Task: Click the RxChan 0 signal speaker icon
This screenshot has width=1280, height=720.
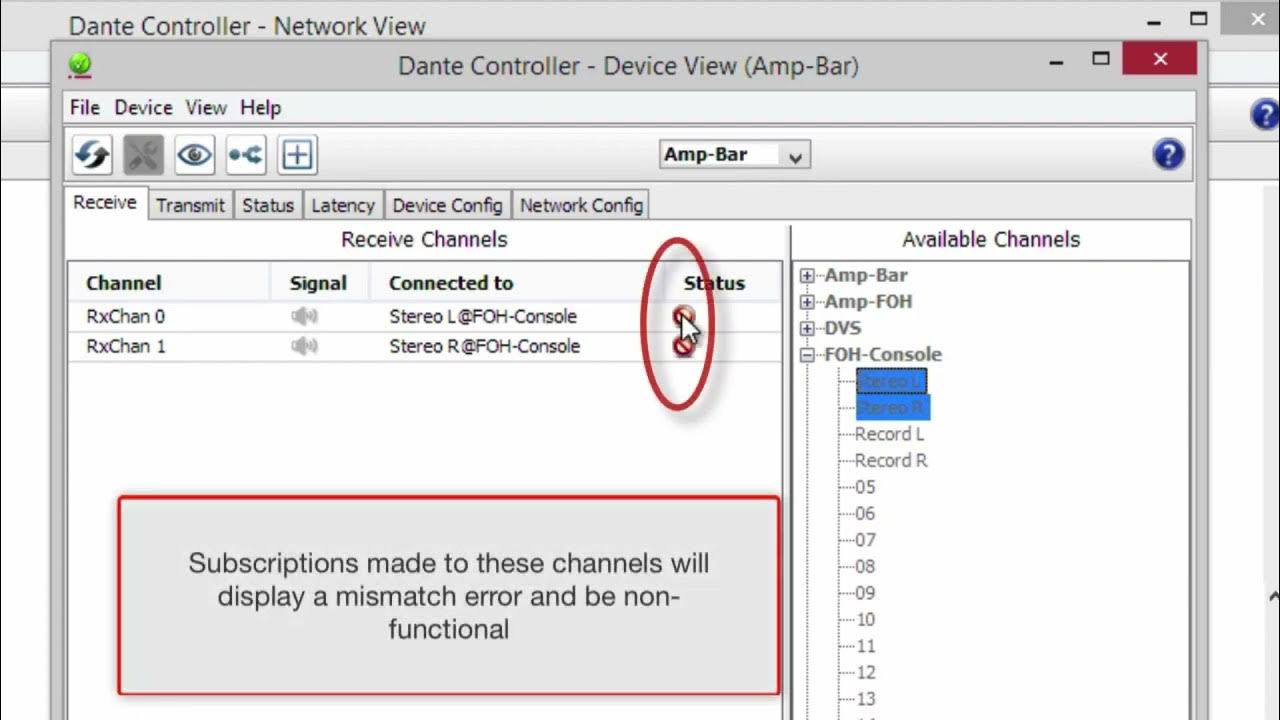Action: click(304, 316)
